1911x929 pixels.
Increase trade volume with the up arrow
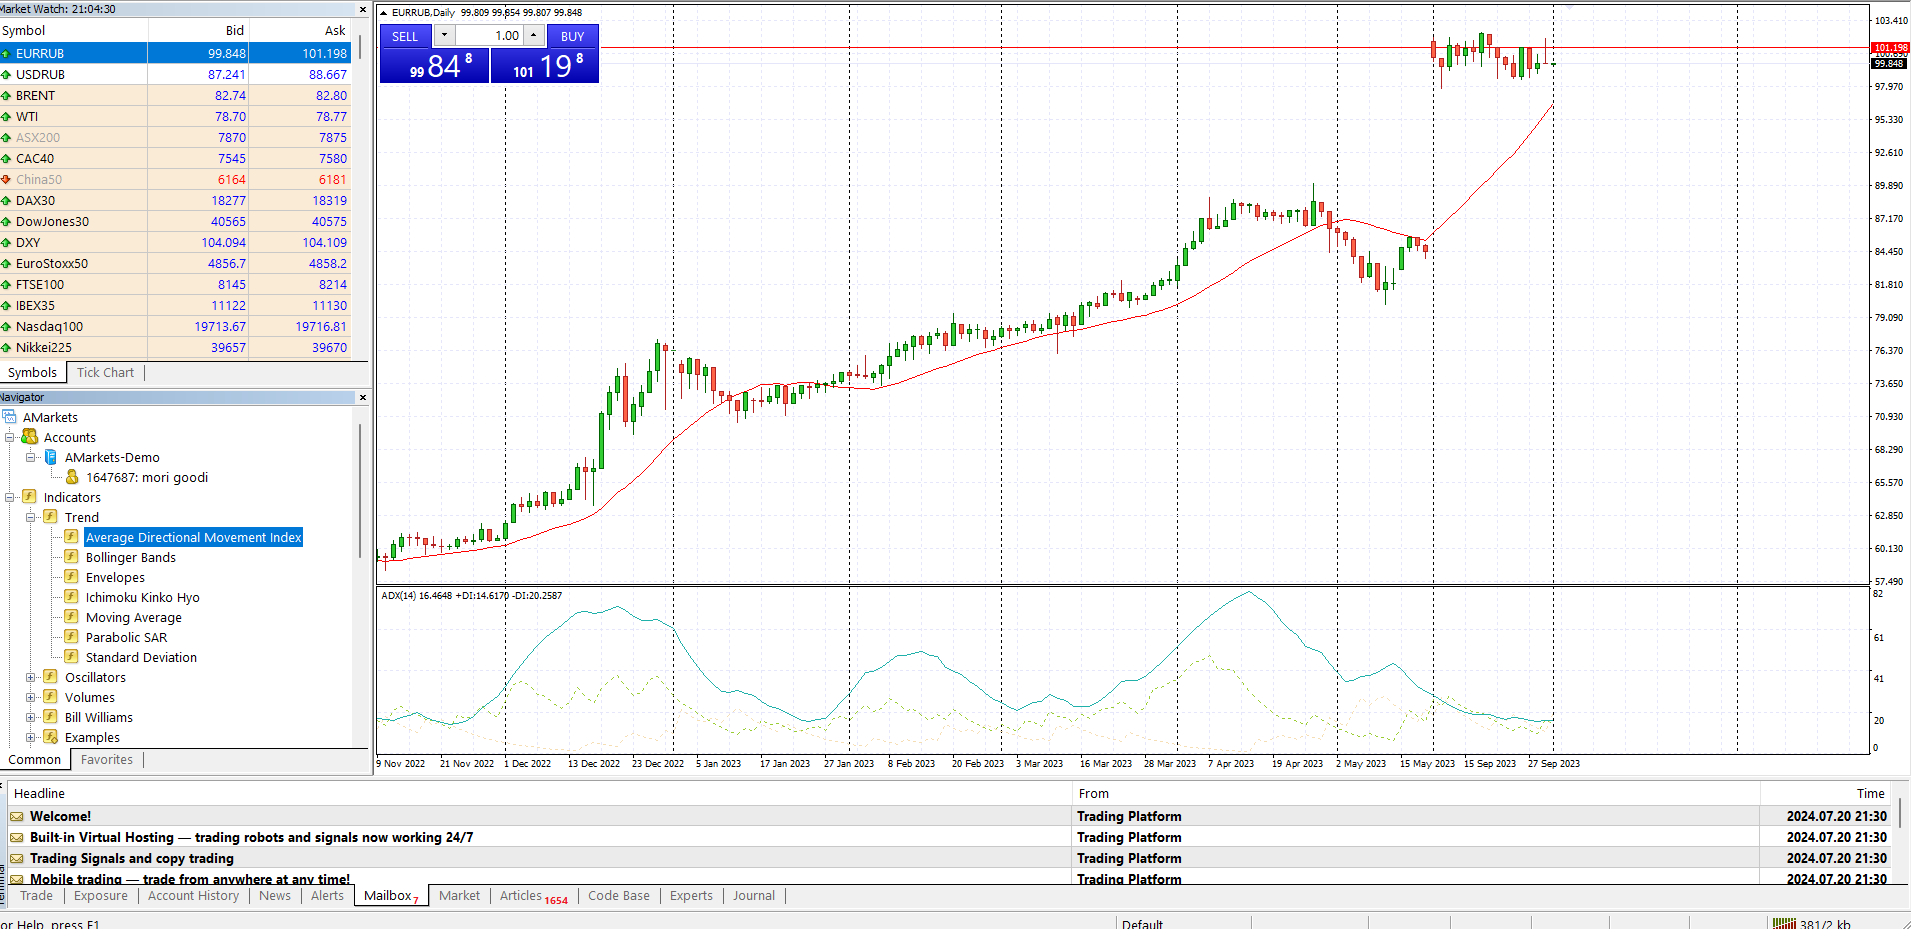[x=534, y=36]
